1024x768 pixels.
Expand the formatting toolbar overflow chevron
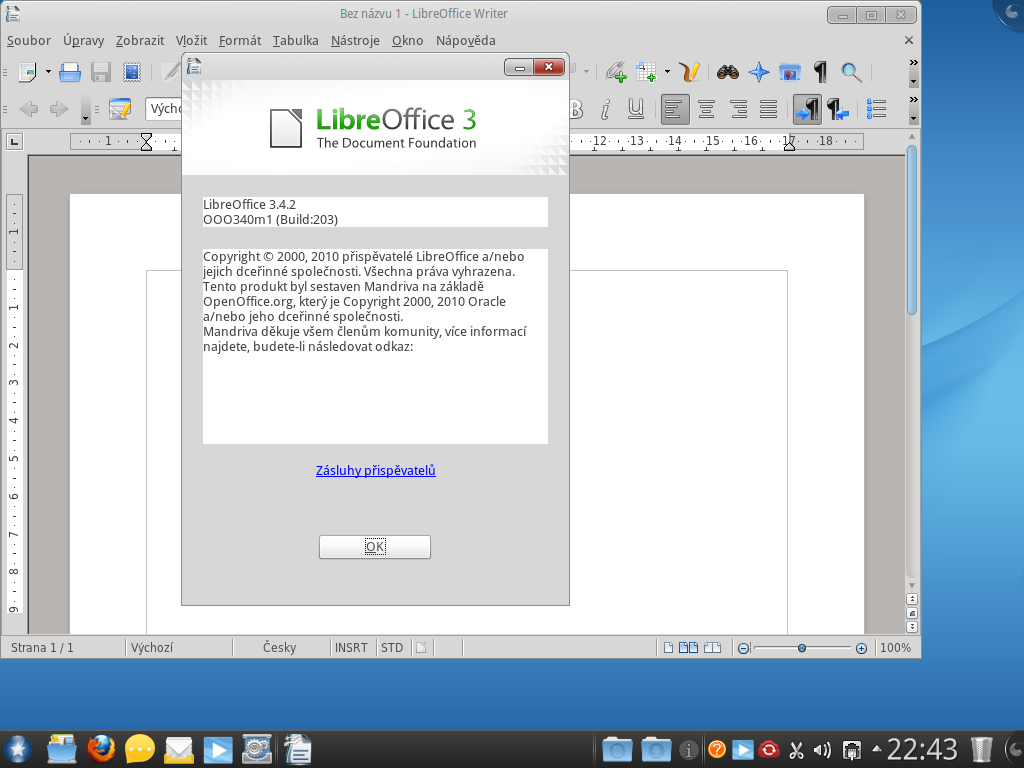pyautogui.click(x=914, y=100)
